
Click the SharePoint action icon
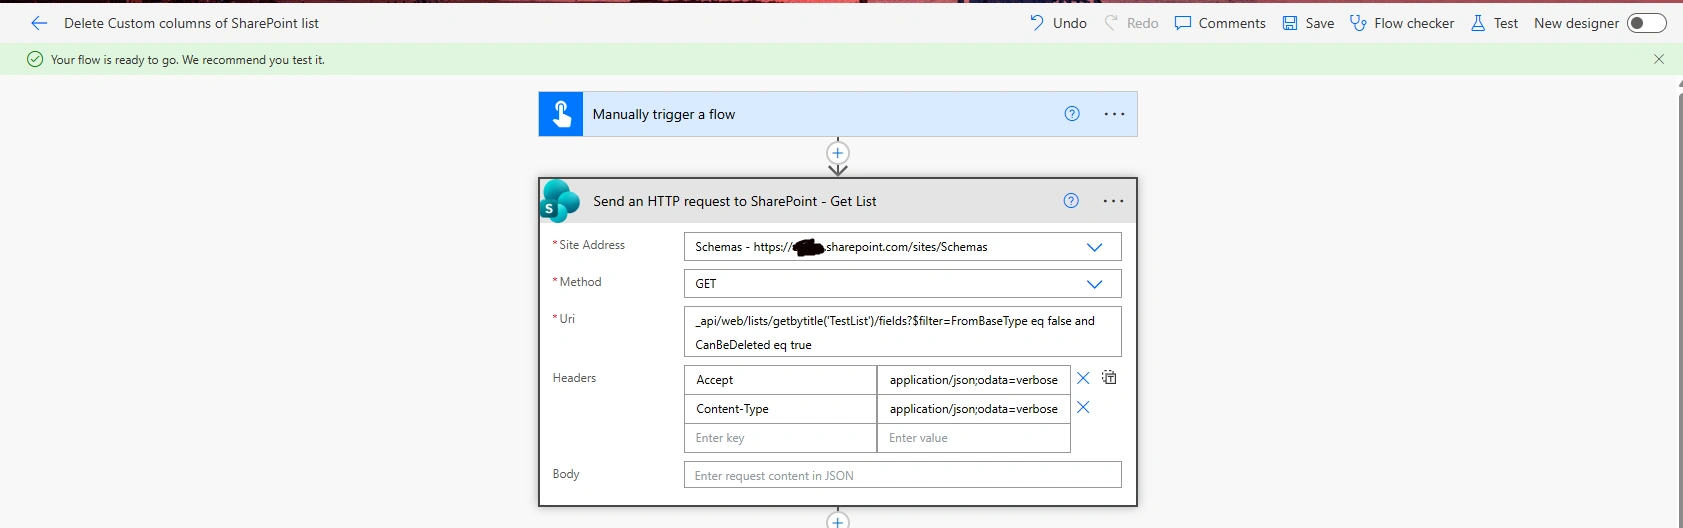(560, 201)
